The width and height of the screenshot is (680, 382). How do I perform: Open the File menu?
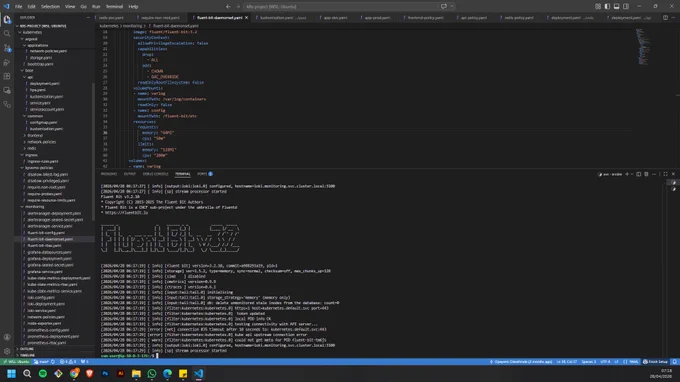pos(18,7)
